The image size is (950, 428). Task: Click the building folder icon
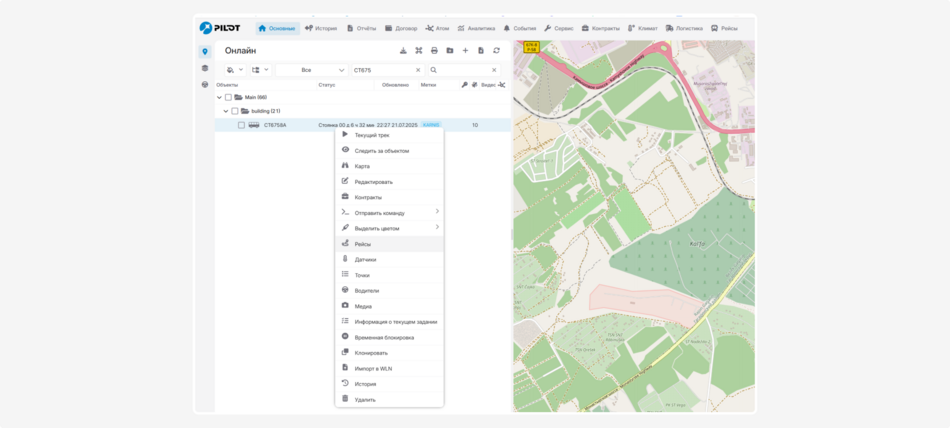click(x=245, y=111)
